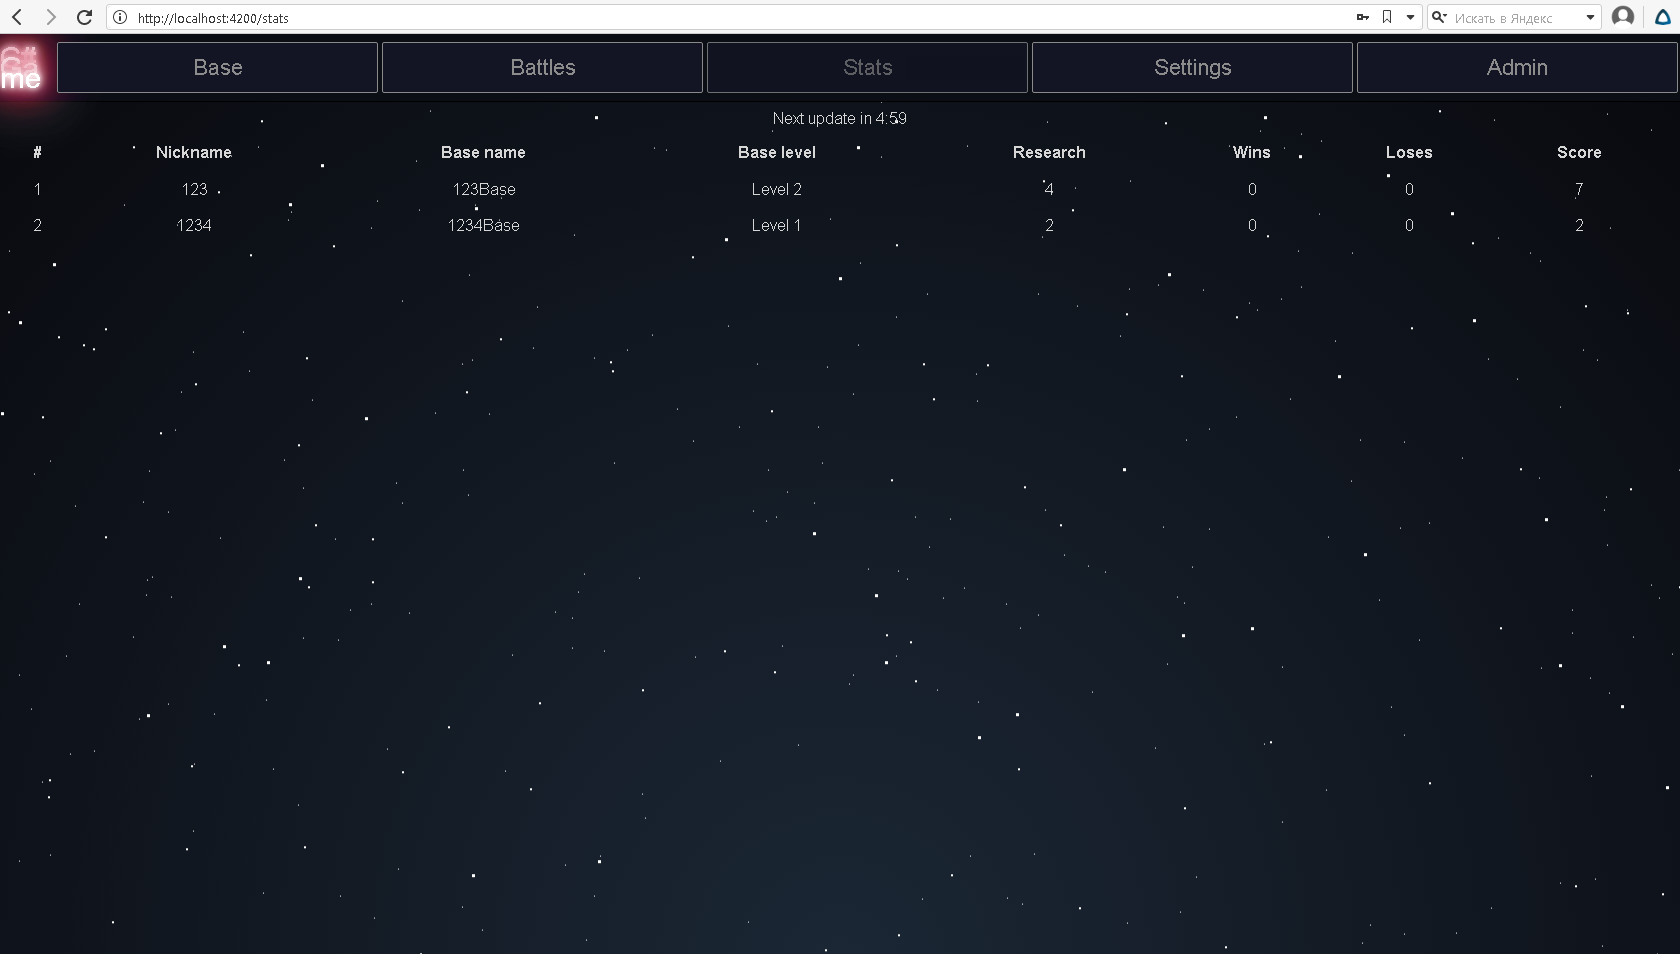The width and height of the screenshot is (1680, 954).
Task: Click the Base name column header
Action: [x=483, y=152]
